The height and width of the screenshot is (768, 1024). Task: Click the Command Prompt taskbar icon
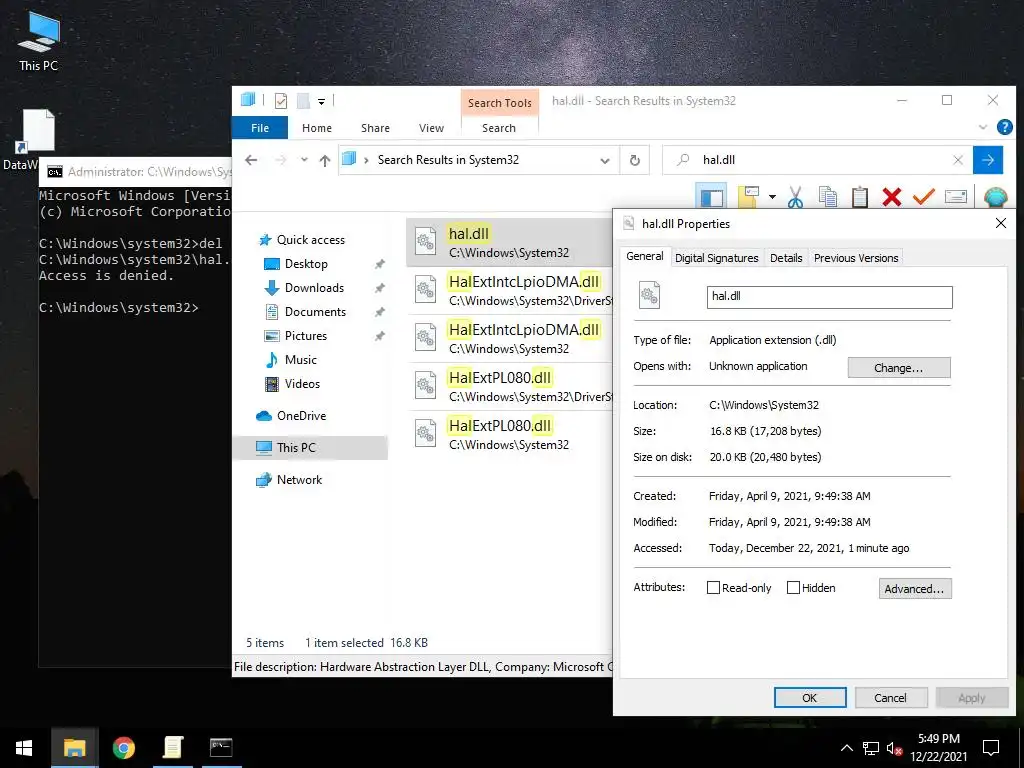pyautogui.click(x=221, y=748)
